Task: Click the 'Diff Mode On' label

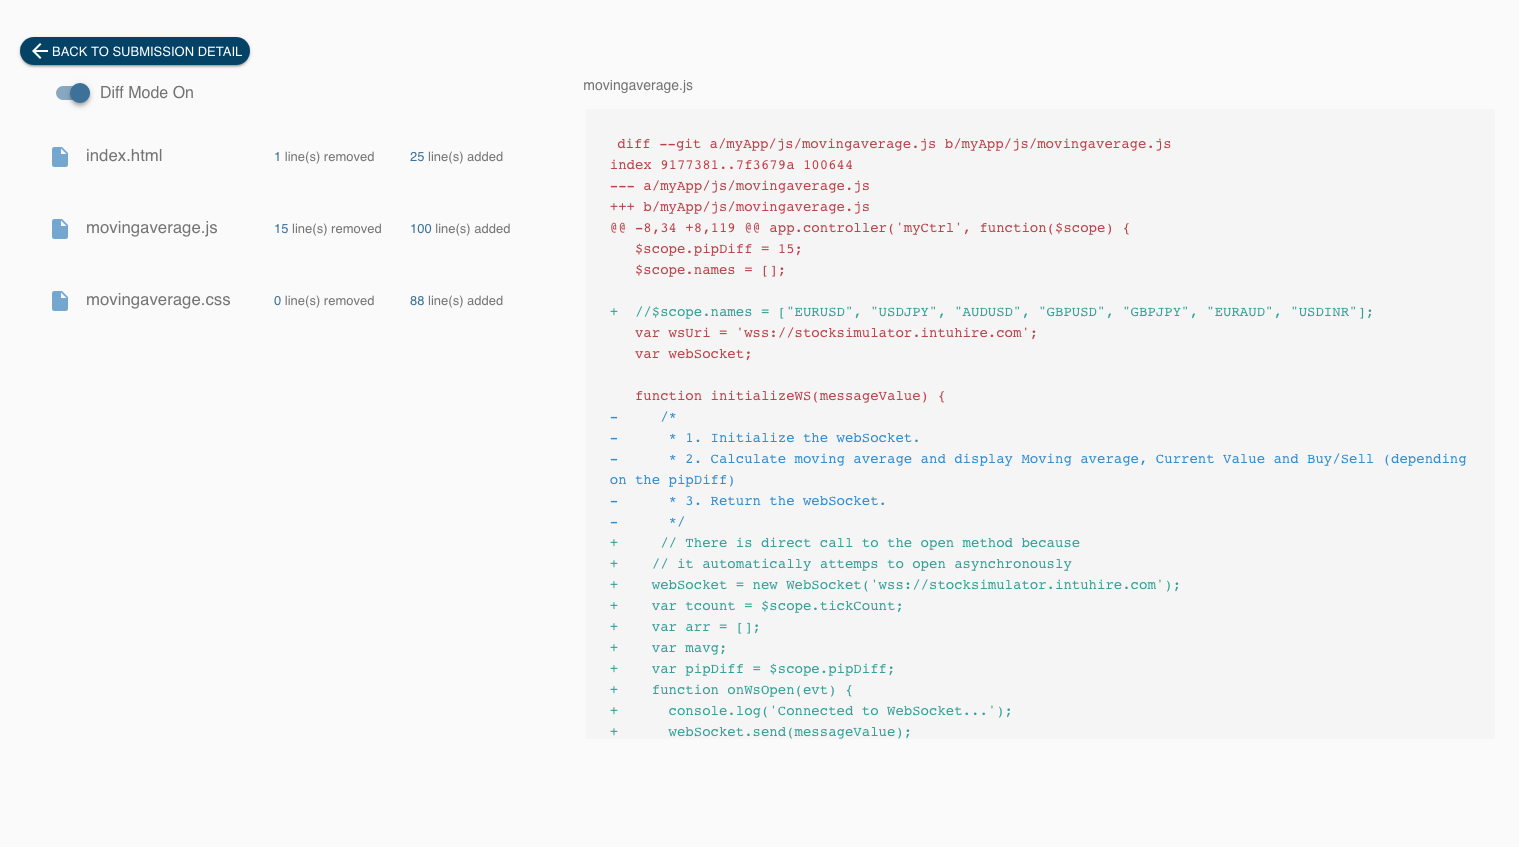Action: click(x=147, y=93)
